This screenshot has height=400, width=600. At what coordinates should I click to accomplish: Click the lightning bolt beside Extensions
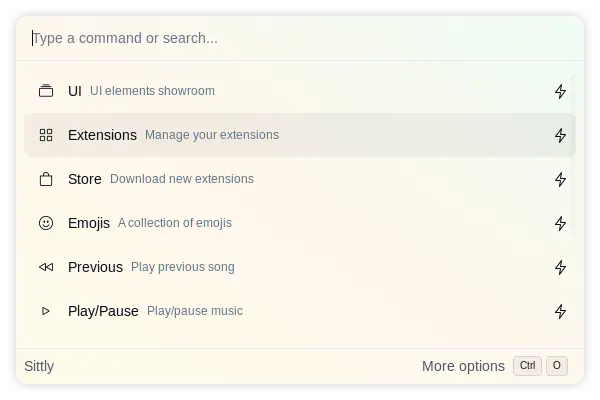[561, 135]
